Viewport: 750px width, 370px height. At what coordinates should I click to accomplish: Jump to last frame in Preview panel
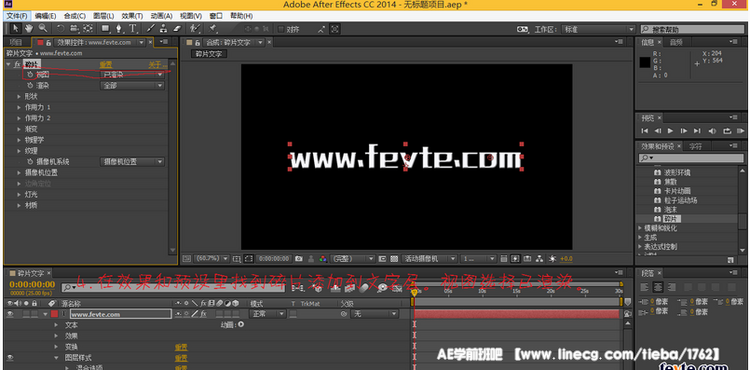pos(697,131)
